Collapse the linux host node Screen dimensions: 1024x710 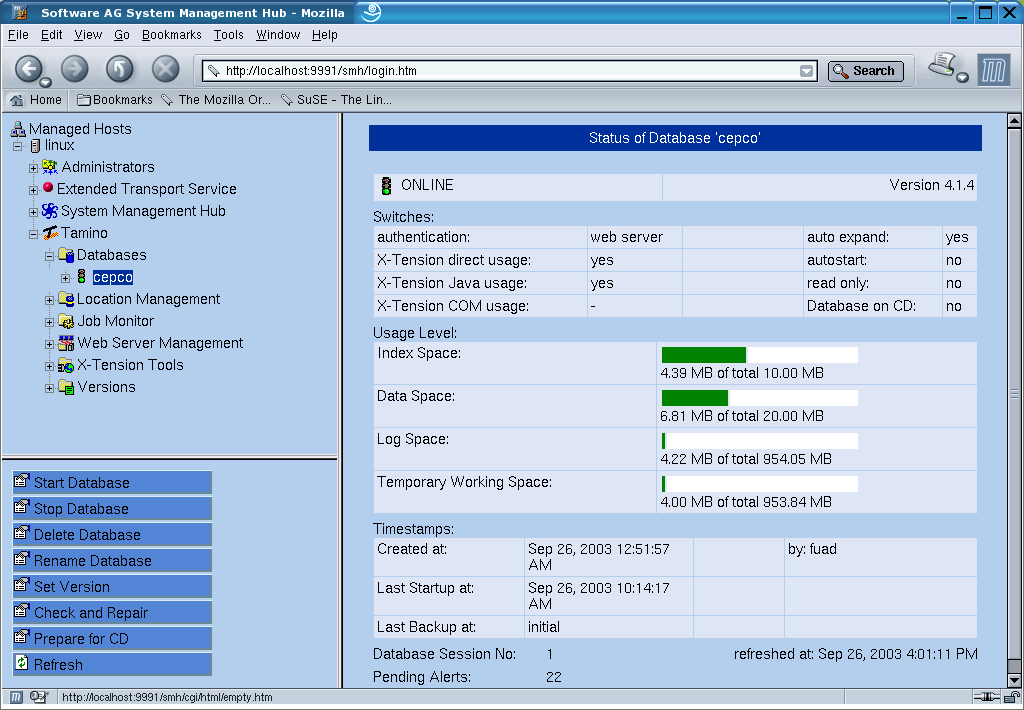18,146
